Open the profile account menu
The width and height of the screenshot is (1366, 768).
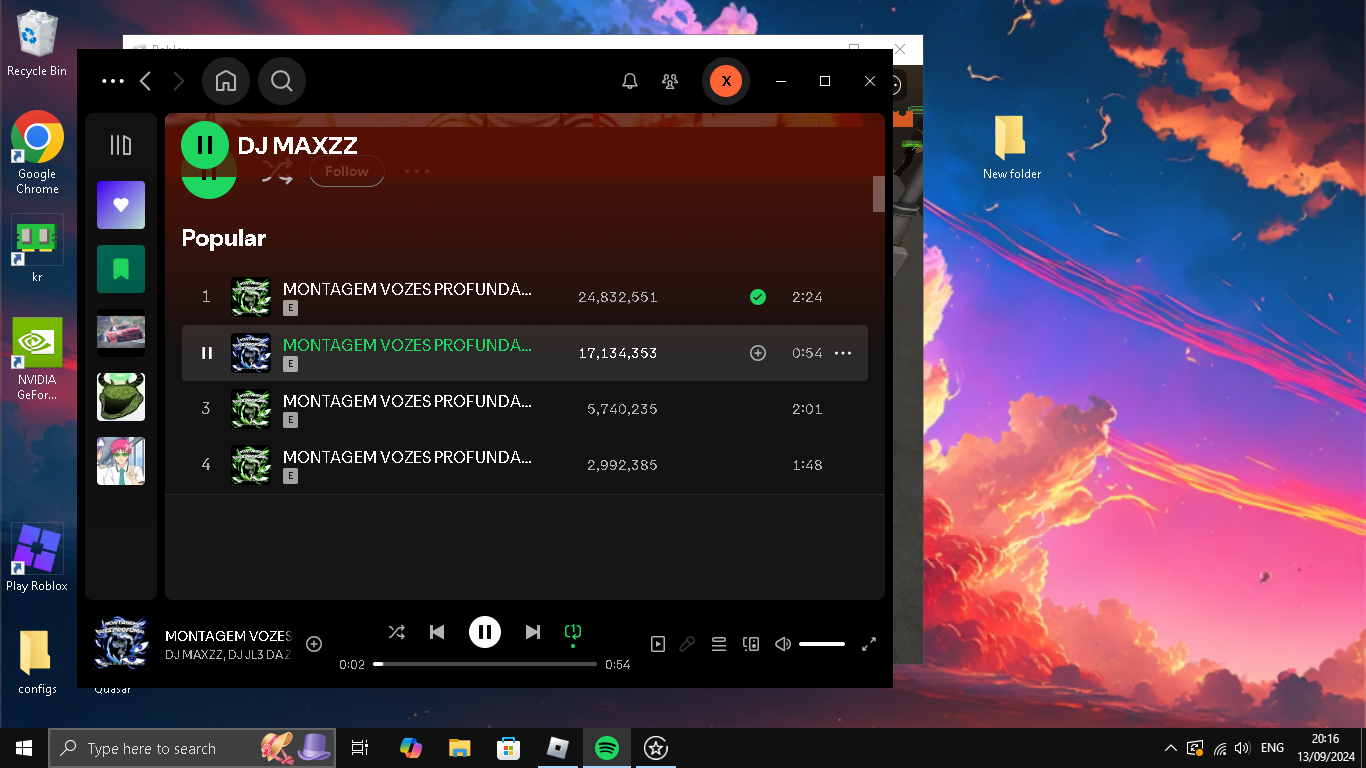pyautogui.click(x=726, y=81)
